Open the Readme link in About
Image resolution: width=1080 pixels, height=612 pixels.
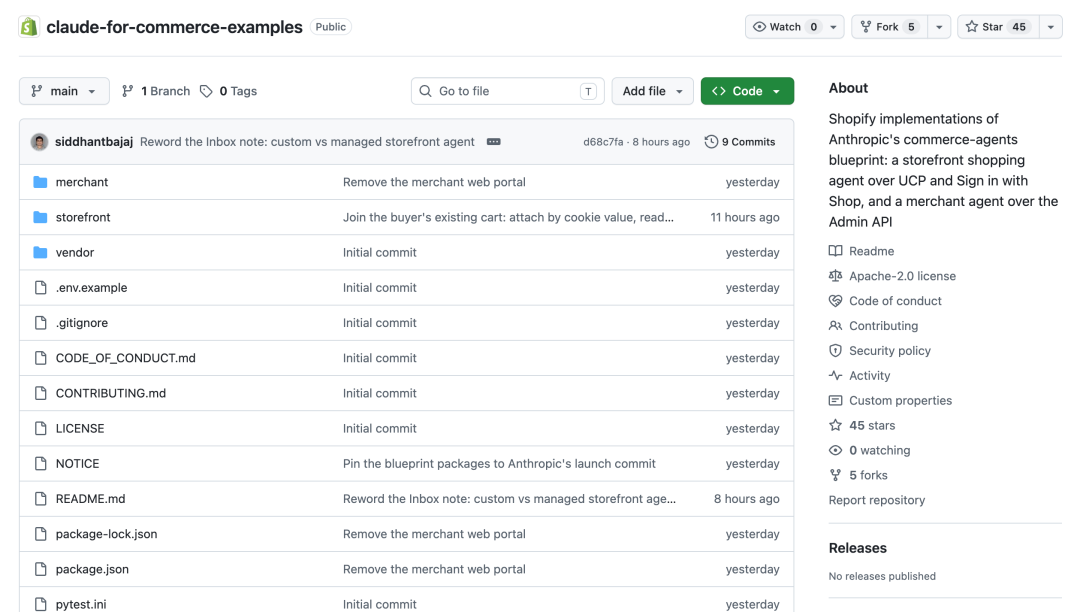871,251
